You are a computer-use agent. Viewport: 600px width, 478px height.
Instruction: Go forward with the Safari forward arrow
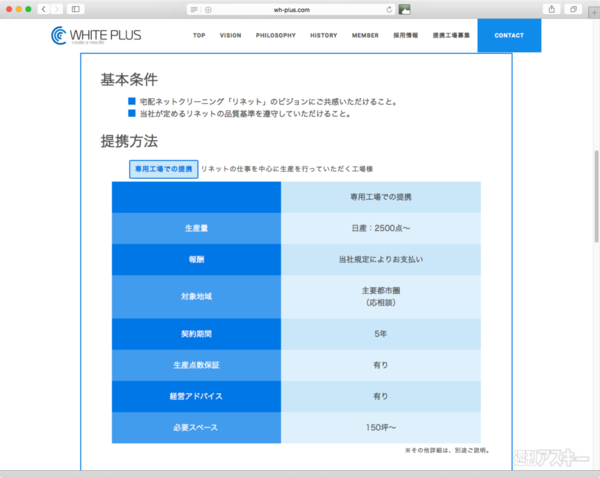(57, 9)
